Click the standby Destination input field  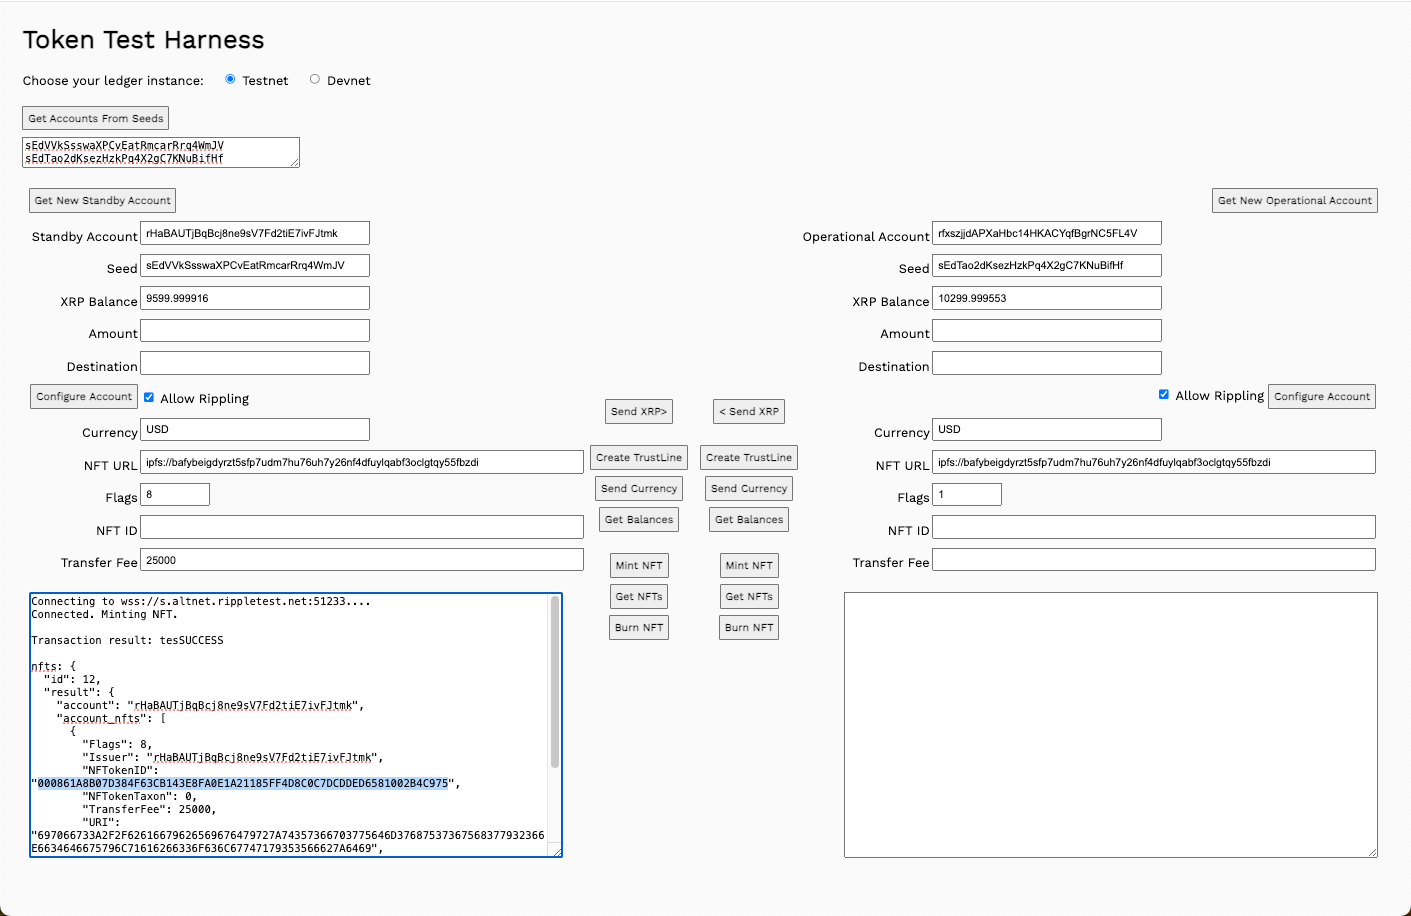click(255, 363)
